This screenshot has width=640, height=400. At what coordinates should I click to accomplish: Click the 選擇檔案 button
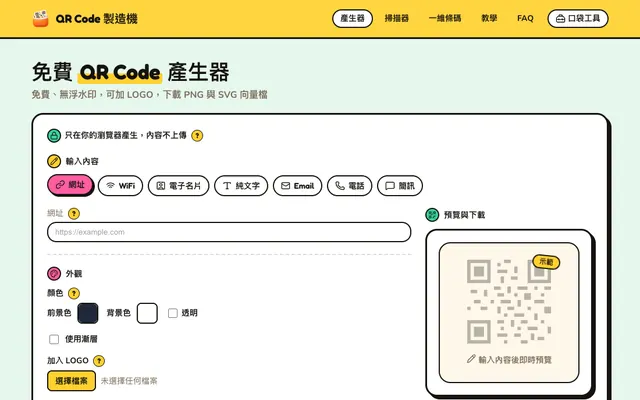pyautogui.click(x=71, y=381)
